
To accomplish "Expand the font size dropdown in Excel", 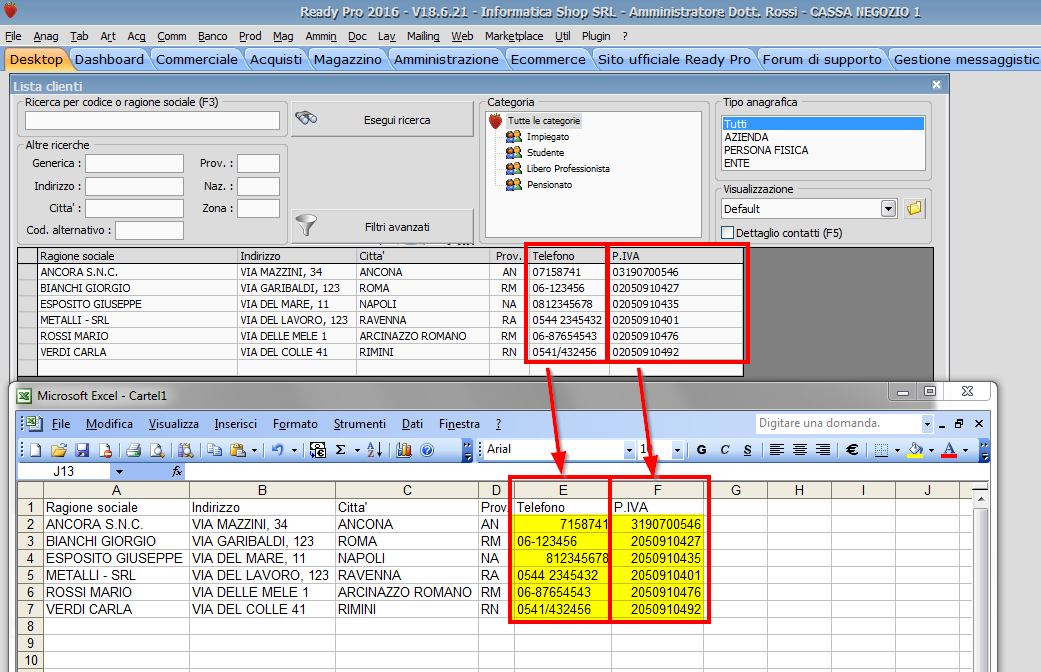I will [677, 450].
